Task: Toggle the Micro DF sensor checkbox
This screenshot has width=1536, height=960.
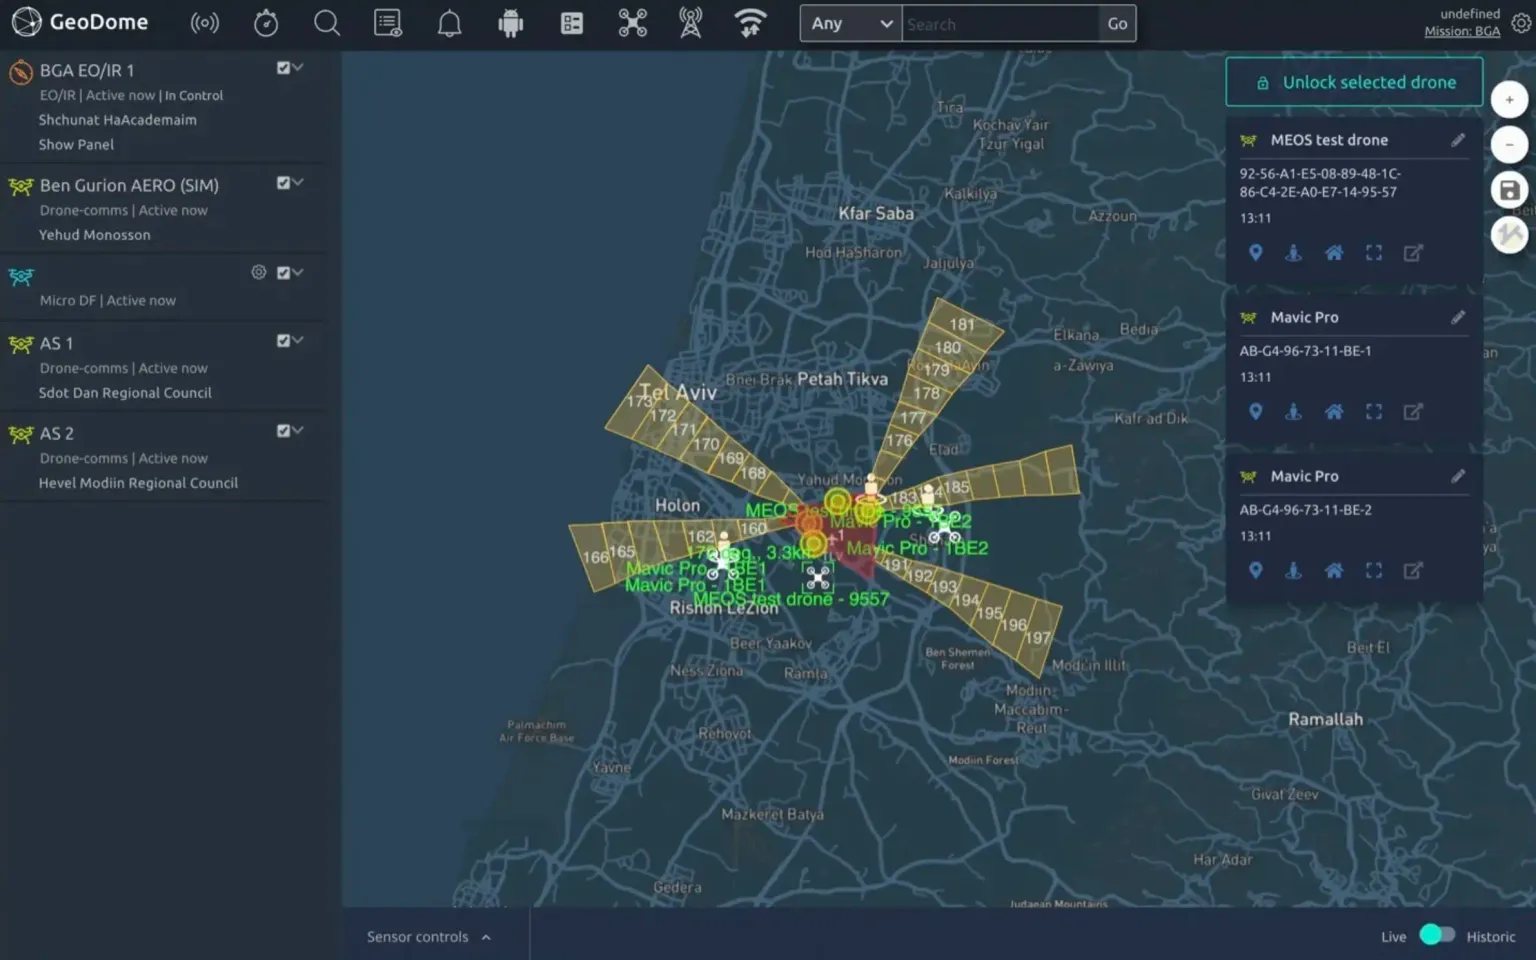Action: 283,273
